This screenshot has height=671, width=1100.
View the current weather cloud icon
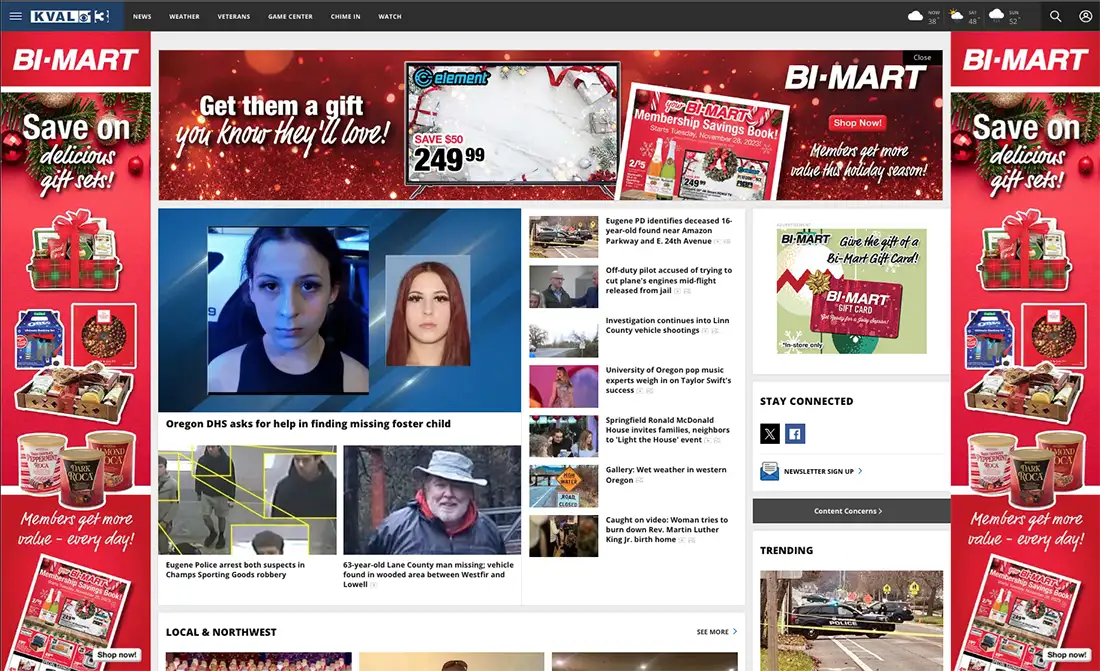click(915, 15)
